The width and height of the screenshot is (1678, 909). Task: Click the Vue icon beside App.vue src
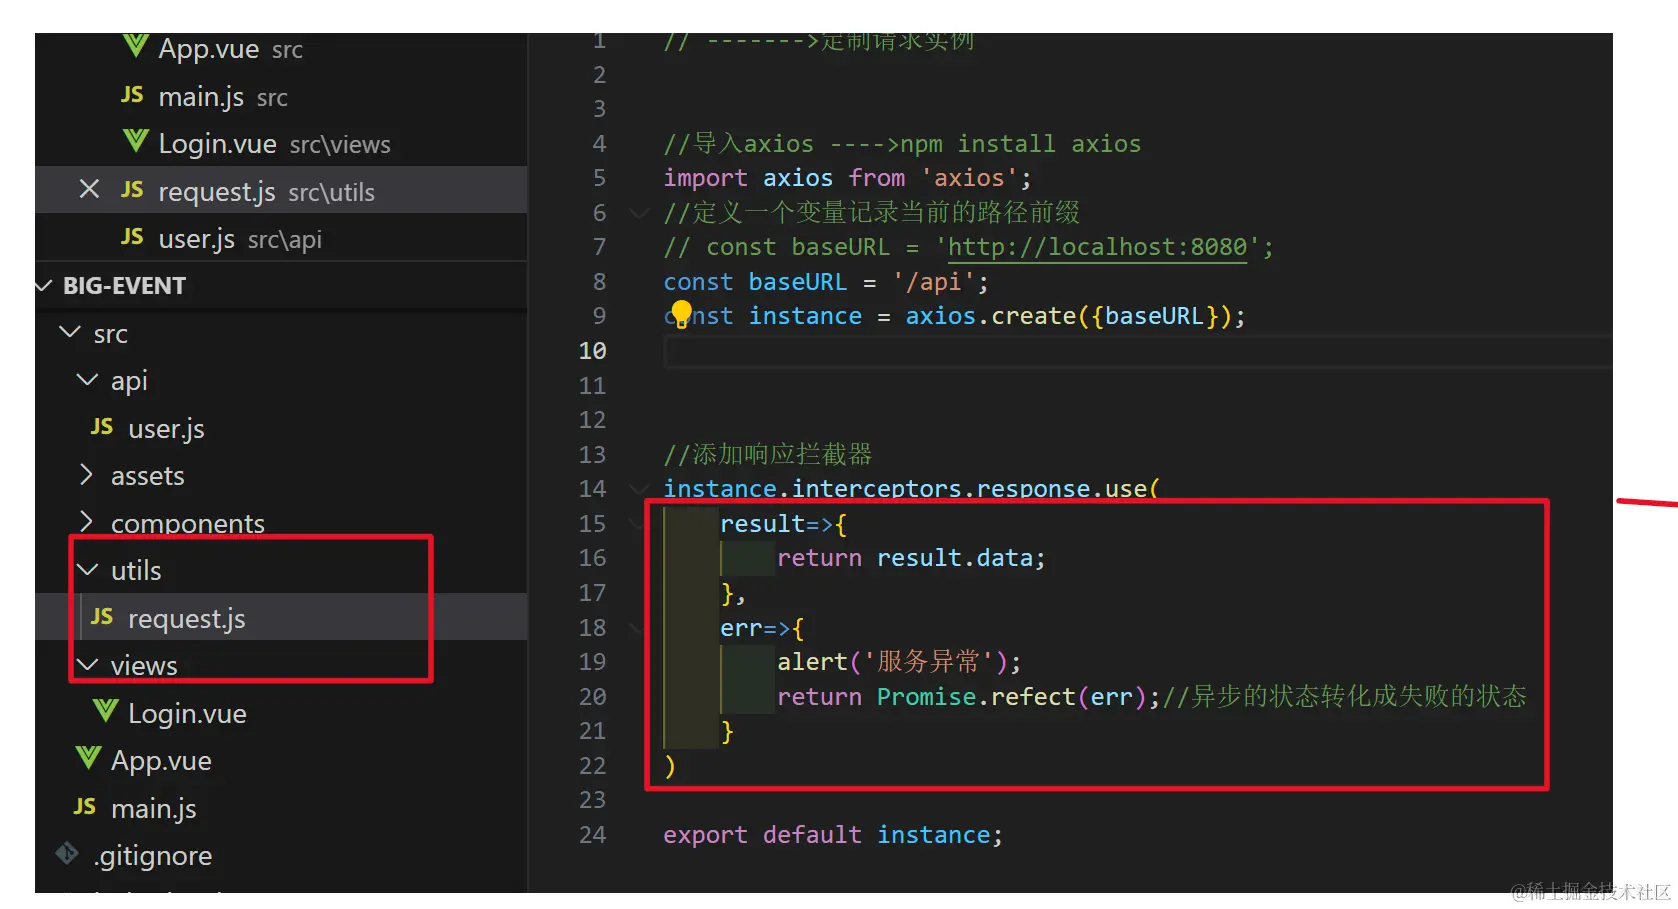[135, 46]
